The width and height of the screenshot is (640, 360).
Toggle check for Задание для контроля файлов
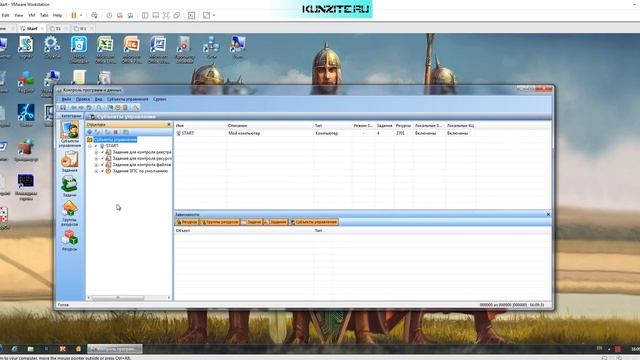[102, 164]
